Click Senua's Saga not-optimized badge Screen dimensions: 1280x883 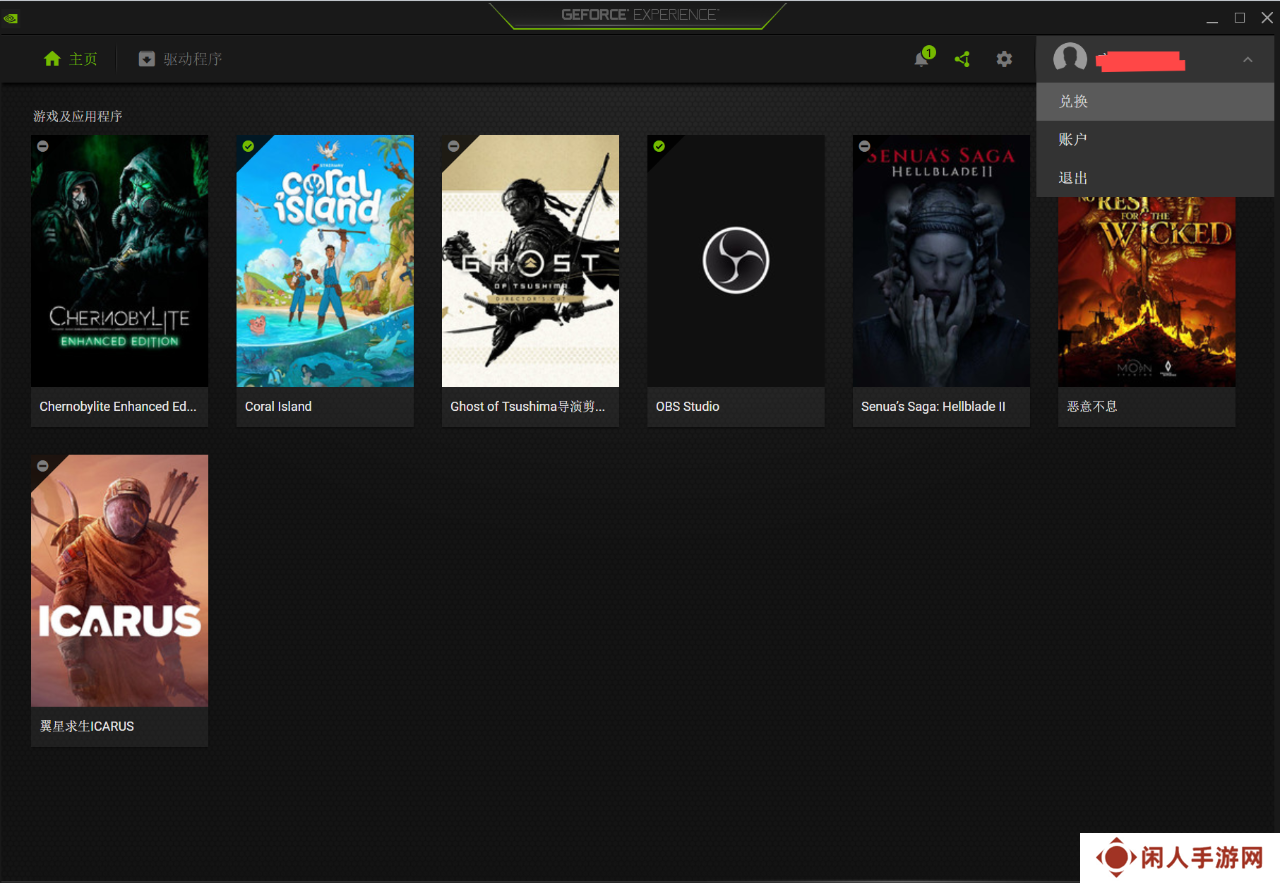(864, 146)
